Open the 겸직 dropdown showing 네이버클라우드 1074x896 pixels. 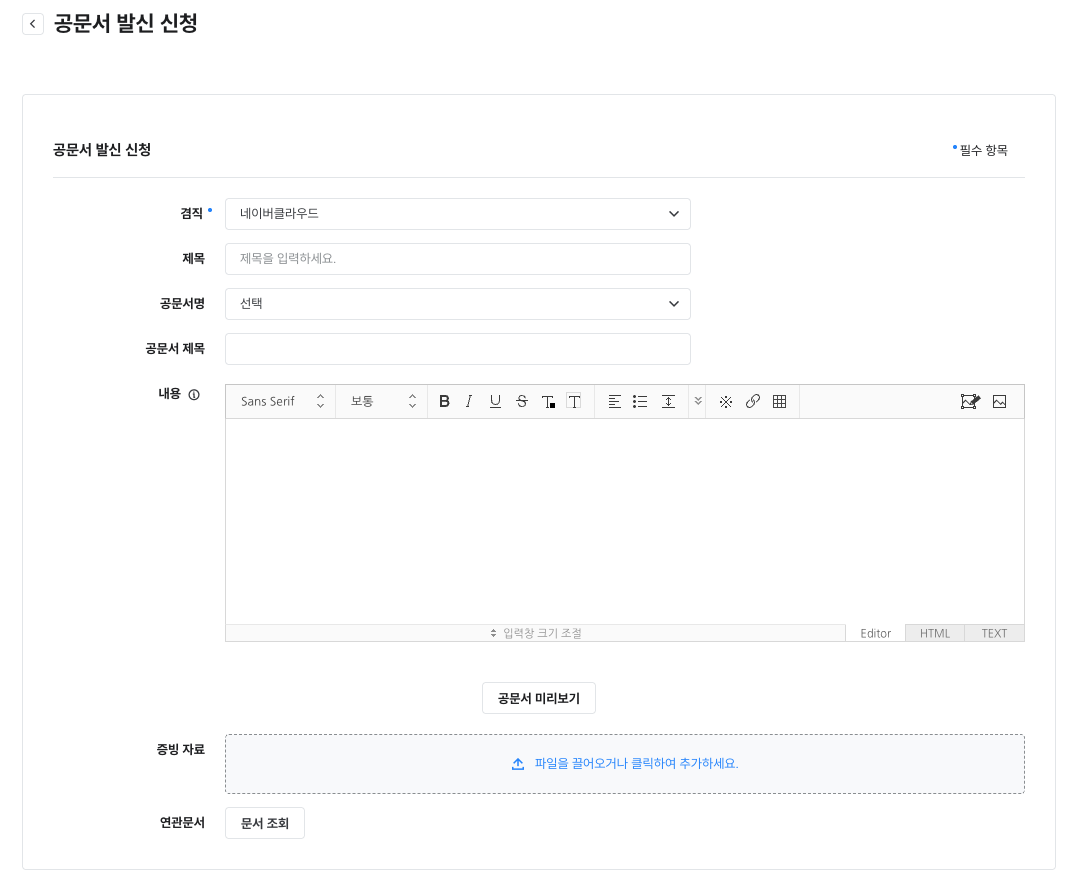pyautogui.click(x=458, y=214)
